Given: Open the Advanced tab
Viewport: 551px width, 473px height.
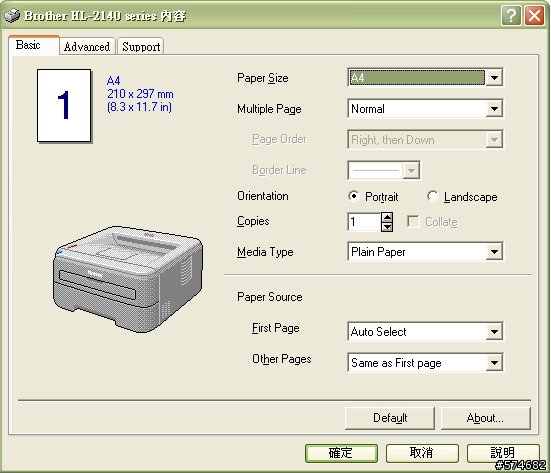Looking at the screenshot, I should 87,46.
